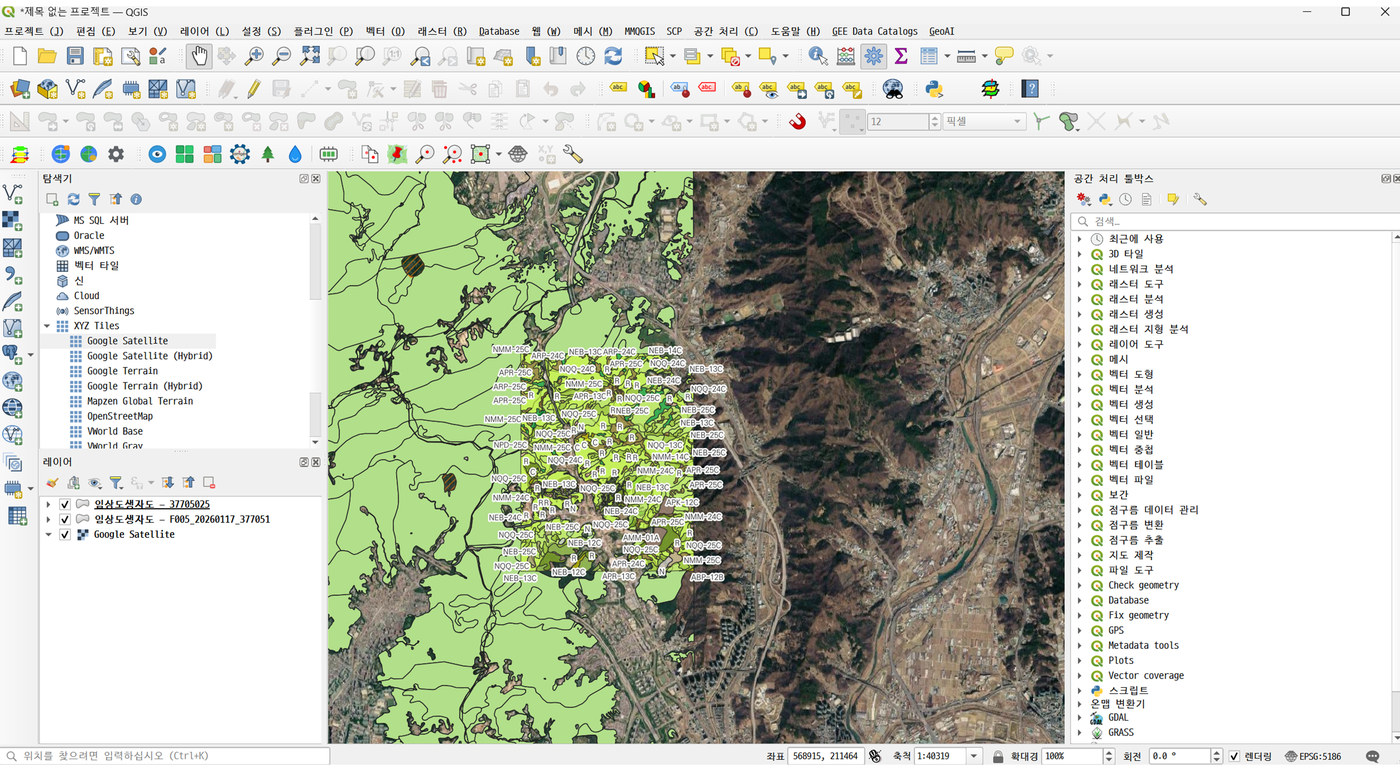Enable snapping with the red magnet icon
Image resolution: width=1400 pixels, height=771 pixels.
click(x=797, y=122)
